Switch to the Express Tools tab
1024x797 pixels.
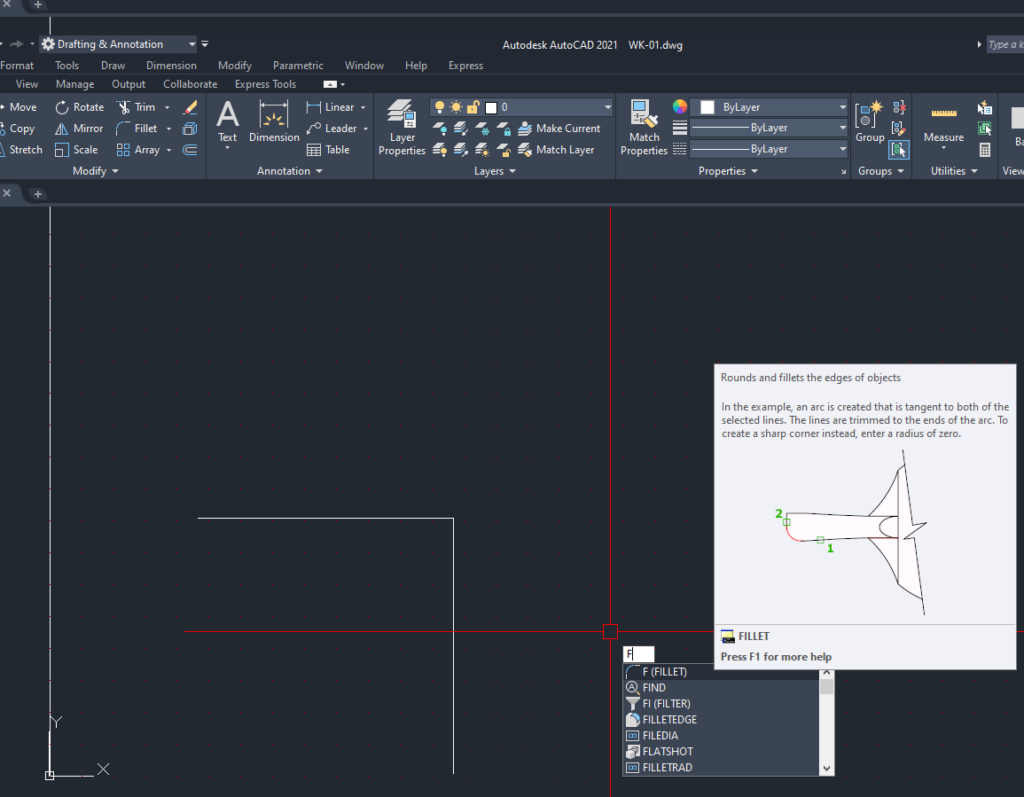coord(265,85)
